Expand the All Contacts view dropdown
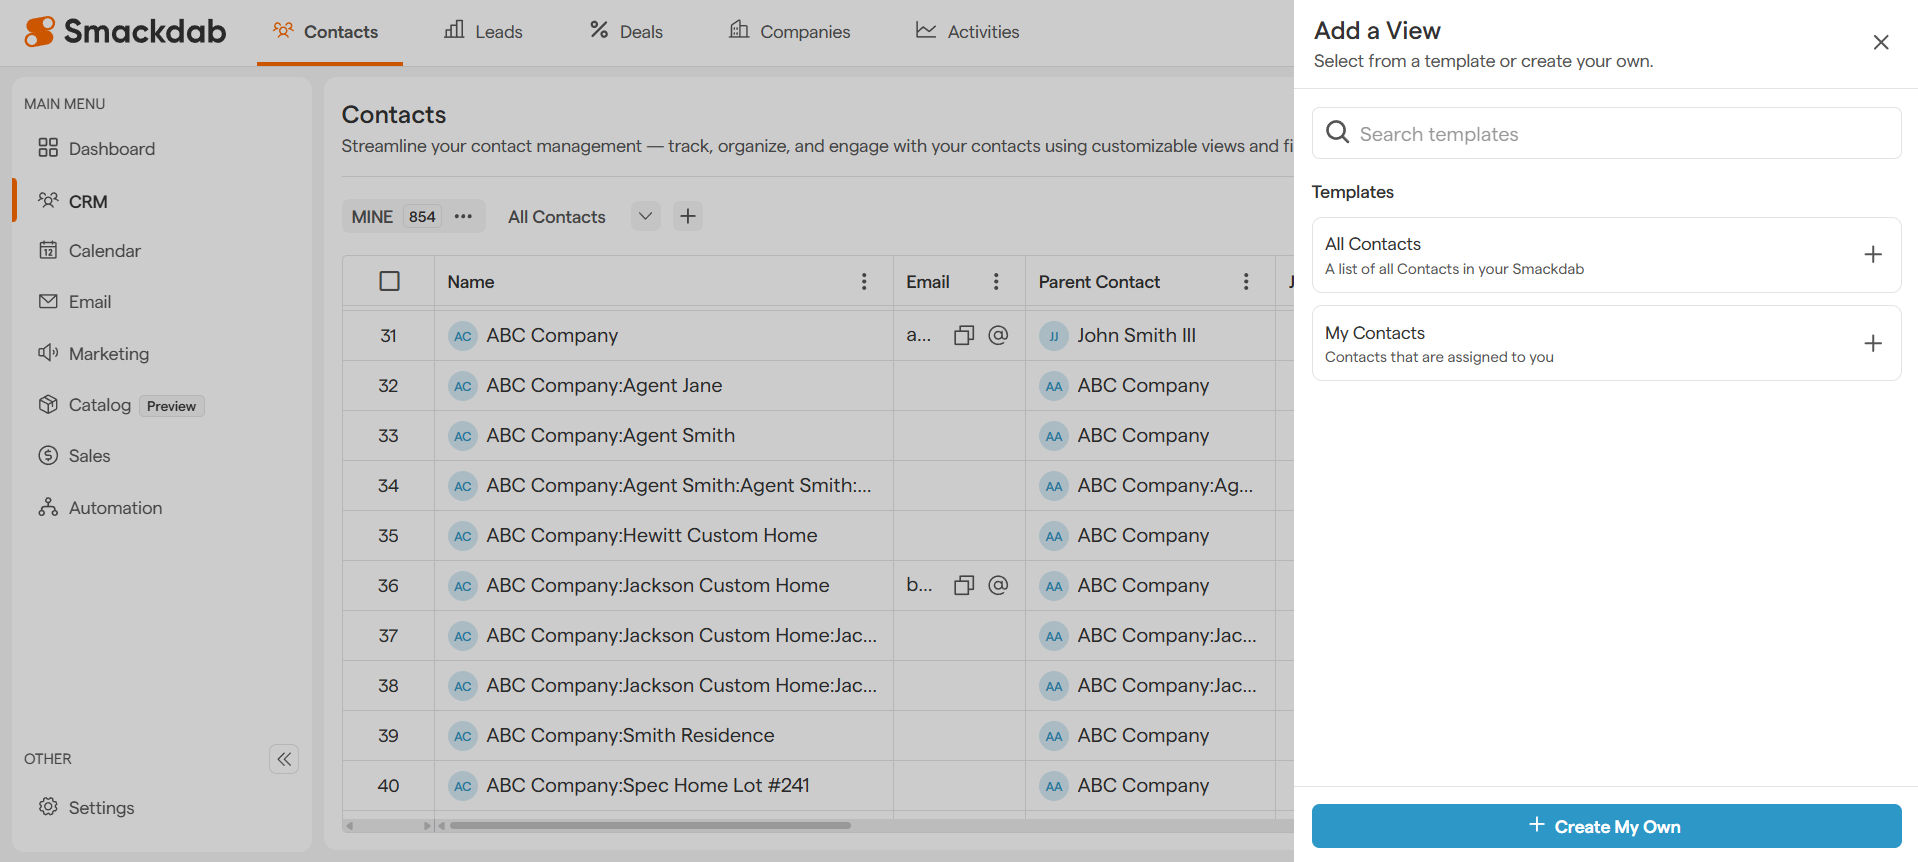 click(645, 217)
